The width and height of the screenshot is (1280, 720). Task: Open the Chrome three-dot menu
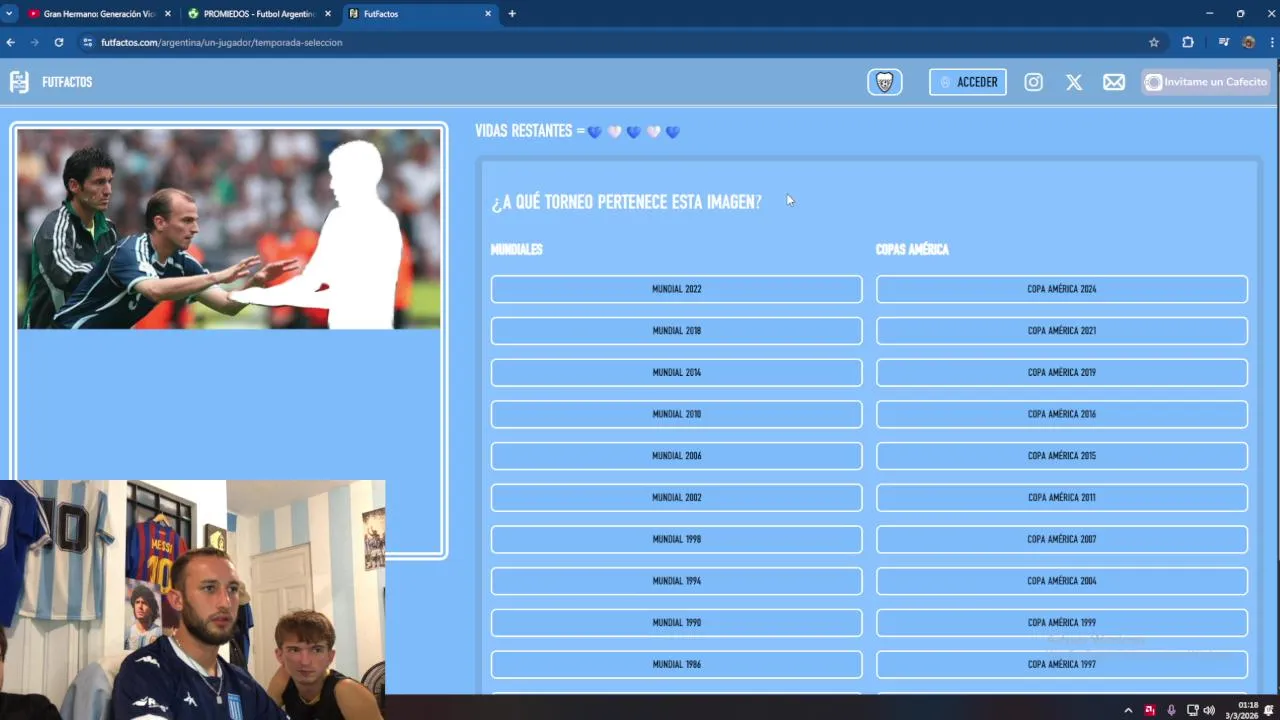[x=1272, y=42]
